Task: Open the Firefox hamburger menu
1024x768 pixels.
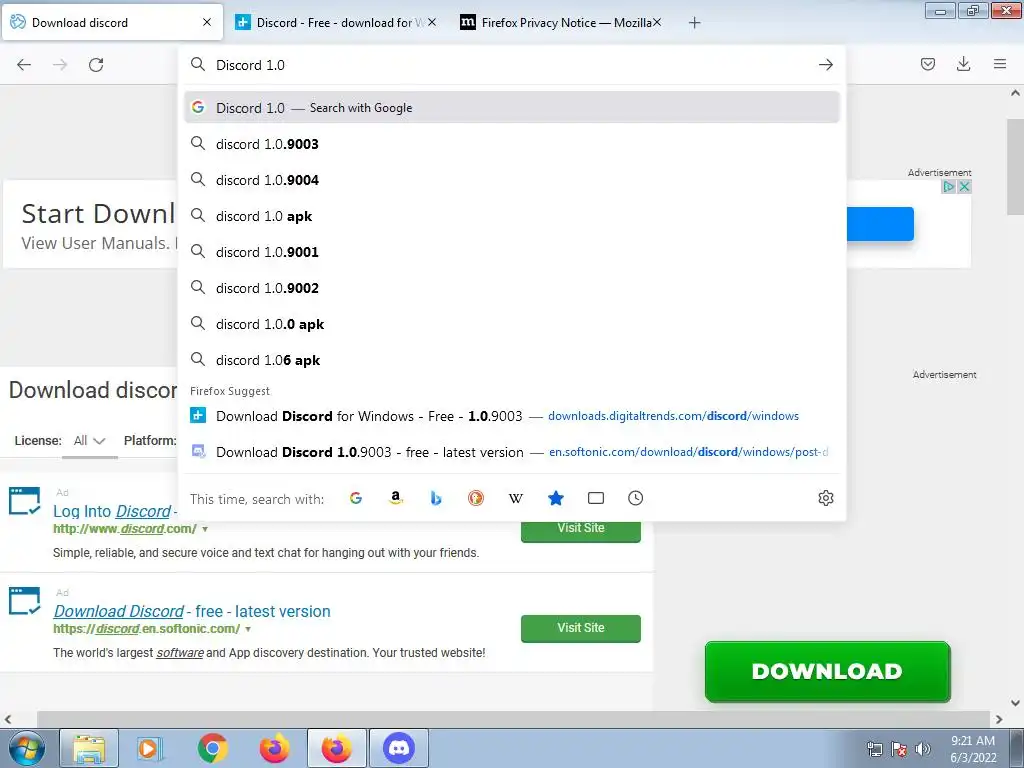Action: (1000, 64)
